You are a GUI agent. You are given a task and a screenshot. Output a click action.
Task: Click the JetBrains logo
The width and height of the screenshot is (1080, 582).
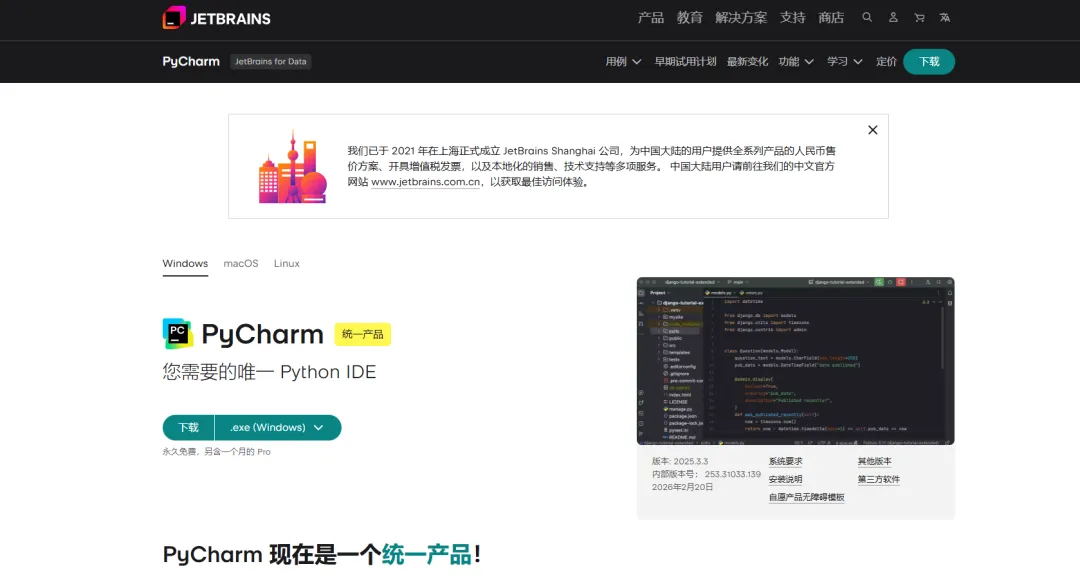point(216,18)
